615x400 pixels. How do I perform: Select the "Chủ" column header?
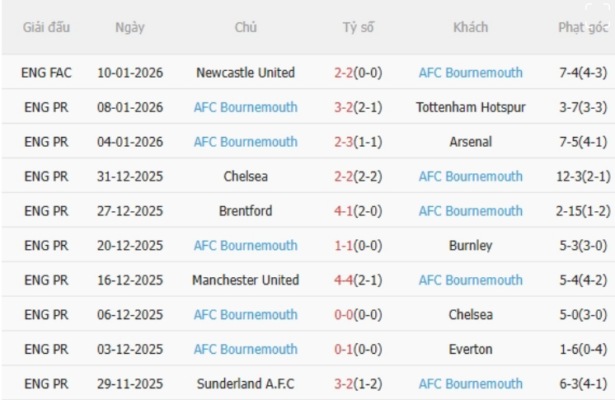point(245,28)
